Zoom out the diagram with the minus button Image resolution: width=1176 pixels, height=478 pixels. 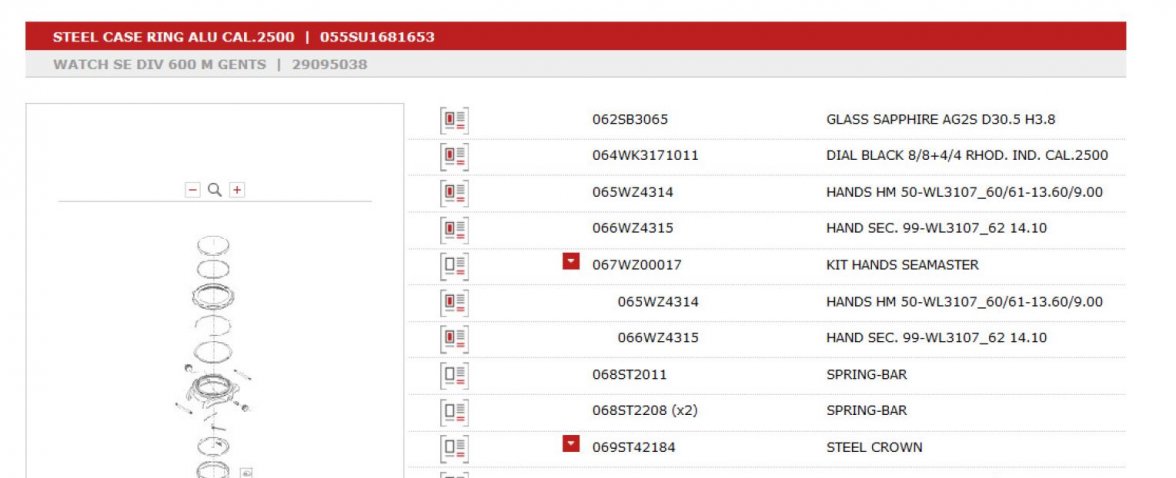(x=193, y=190)
